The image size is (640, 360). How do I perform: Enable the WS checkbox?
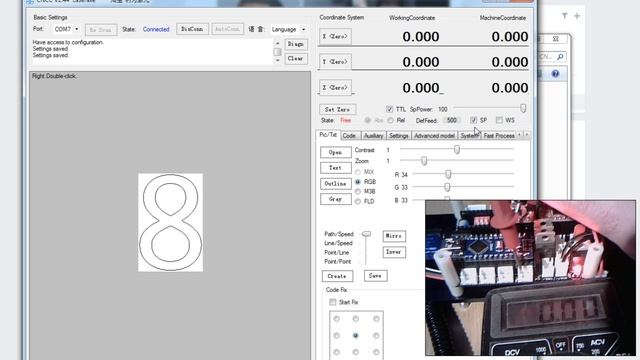click(x=499, y=120)
